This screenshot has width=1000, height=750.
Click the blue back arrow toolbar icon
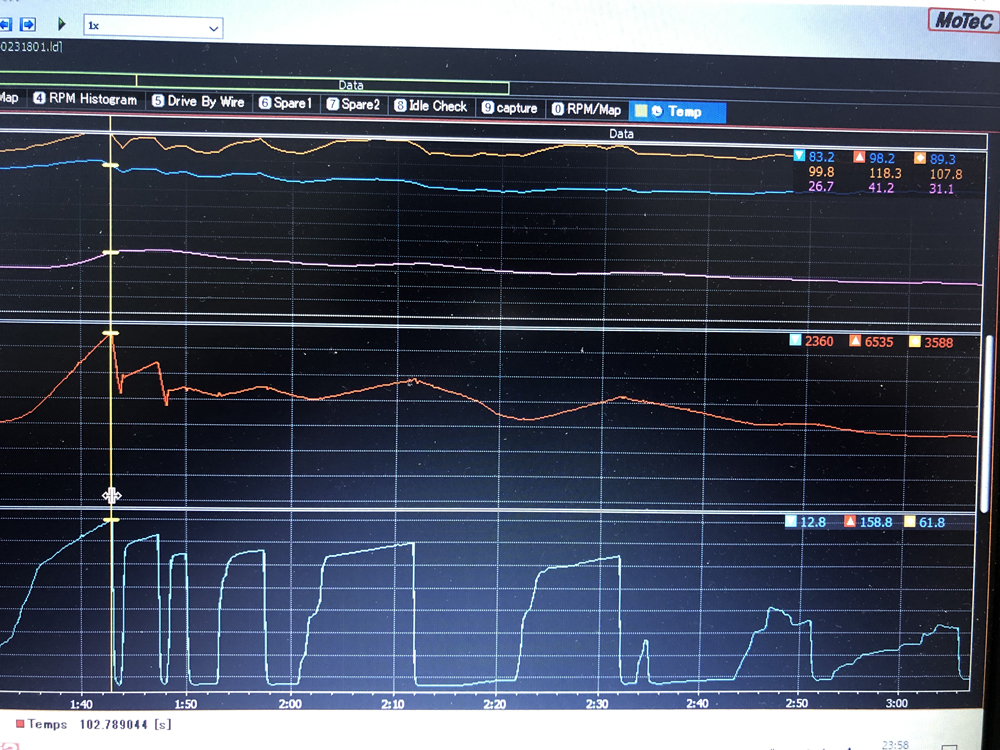tap(5, 24)
